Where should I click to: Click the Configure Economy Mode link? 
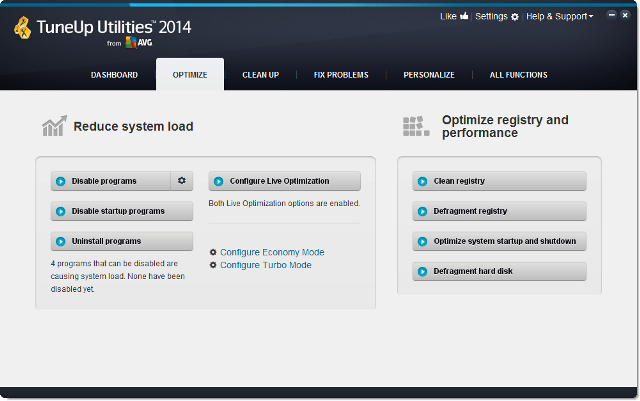[272, 252]
